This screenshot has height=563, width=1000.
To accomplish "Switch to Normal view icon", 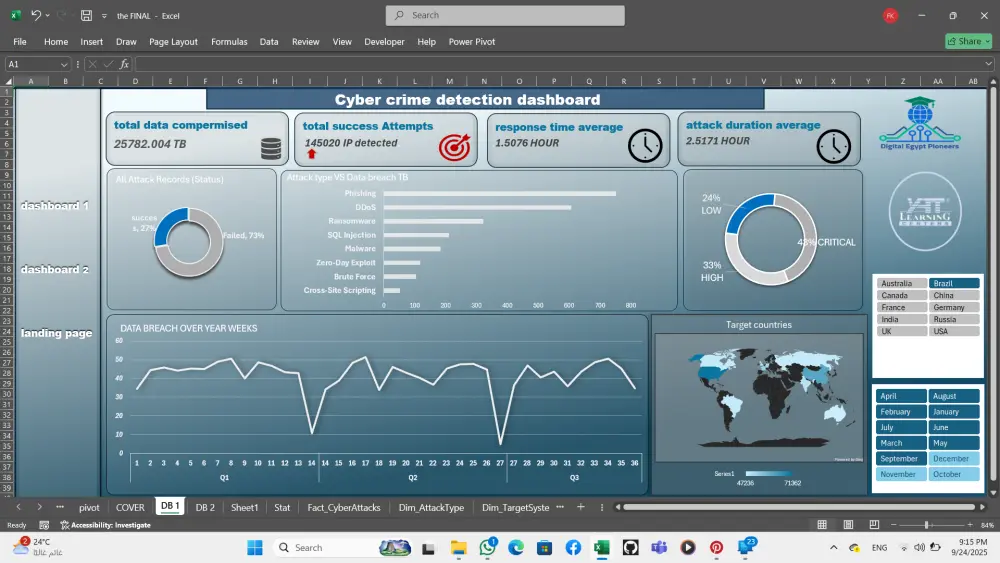I will coord(822,525).
